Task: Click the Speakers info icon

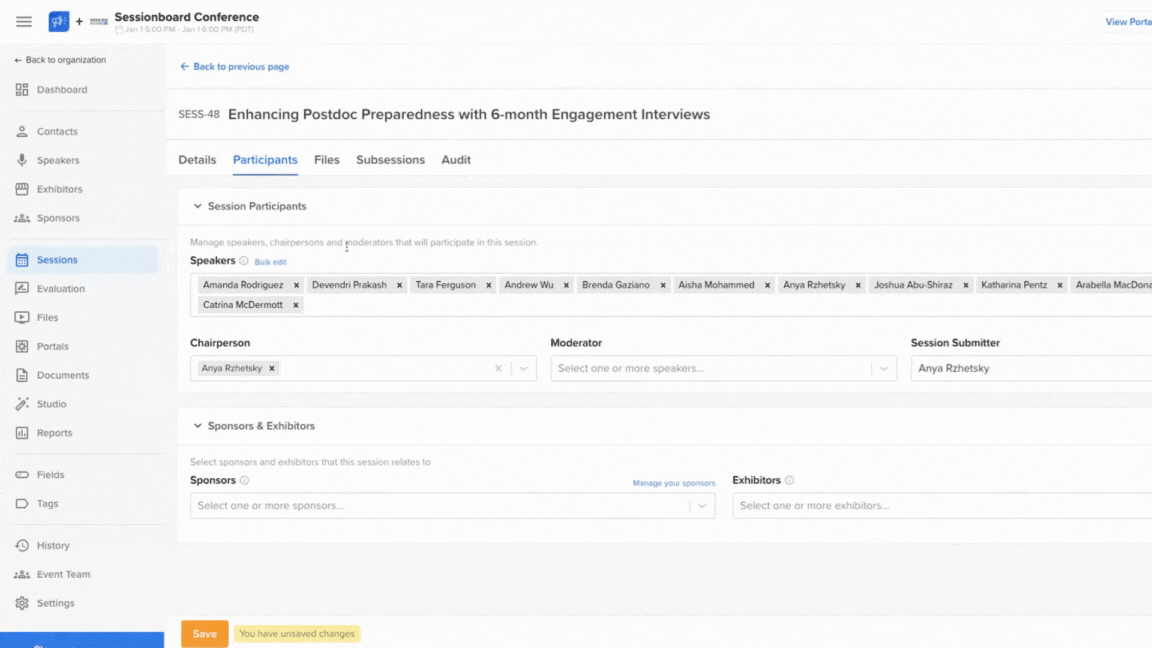Action: 244,261
